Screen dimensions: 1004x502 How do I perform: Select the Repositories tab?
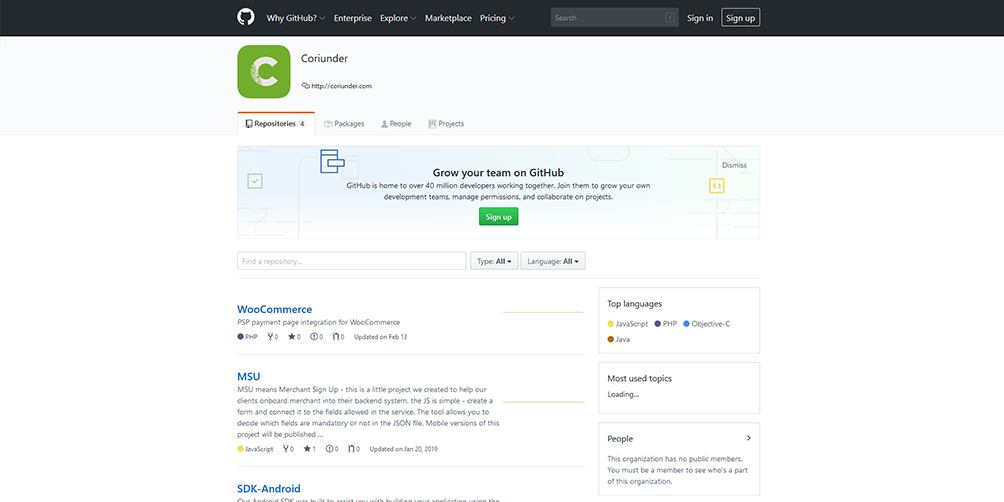[276, 124]
